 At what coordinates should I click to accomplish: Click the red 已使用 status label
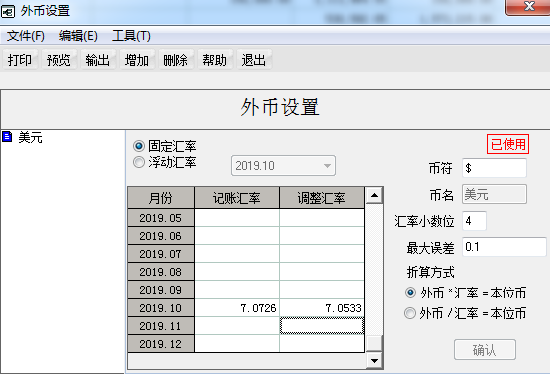pyautogui.click(x=508, y=144)
